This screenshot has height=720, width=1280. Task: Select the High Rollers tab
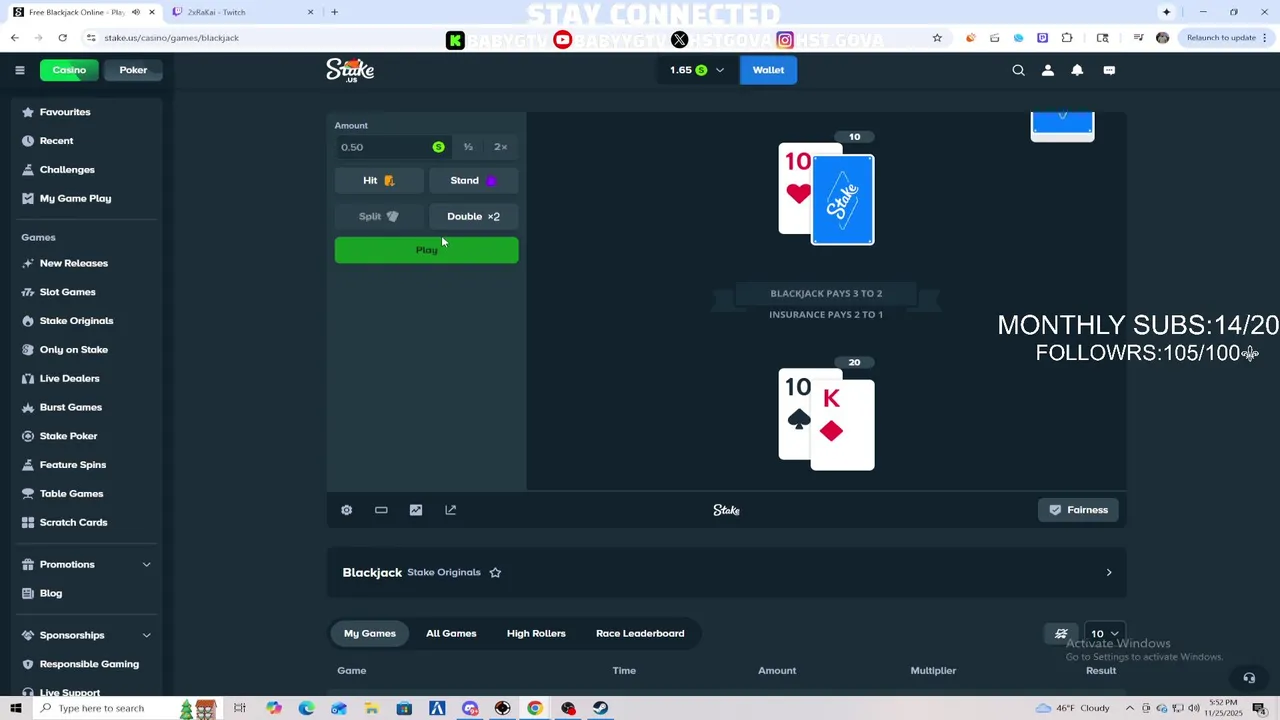pos(536,633)
